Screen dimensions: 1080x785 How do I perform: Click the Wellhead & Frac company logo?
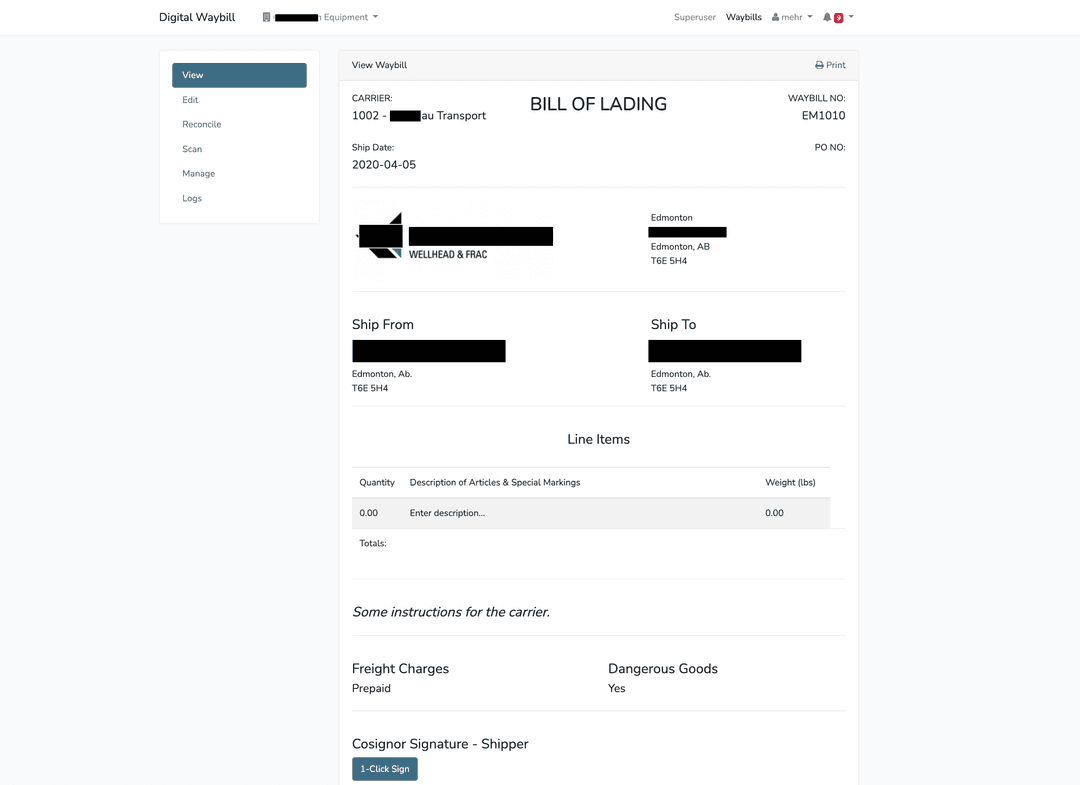(453, 240)
